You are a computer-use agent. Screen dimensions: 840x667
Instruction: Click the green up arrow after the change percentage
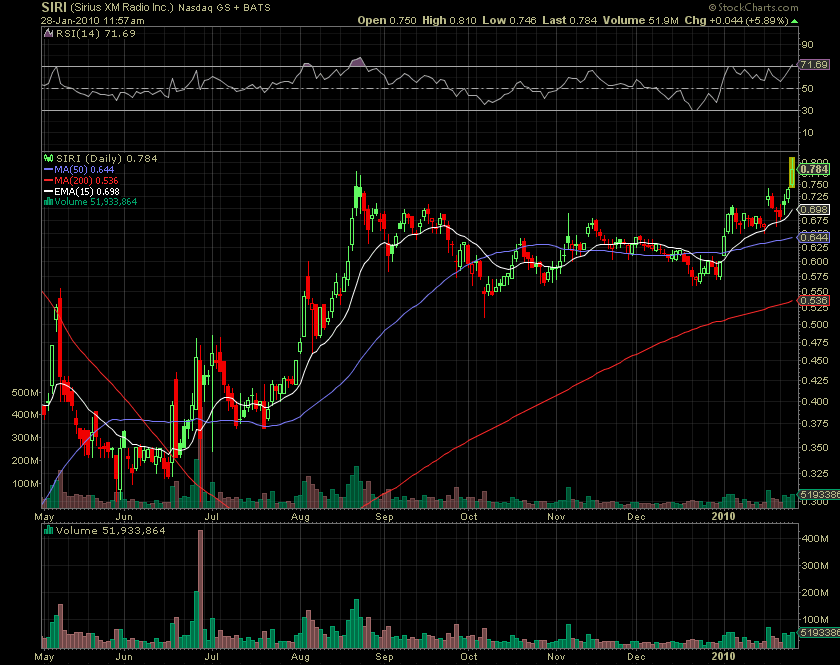pos(794,21)
